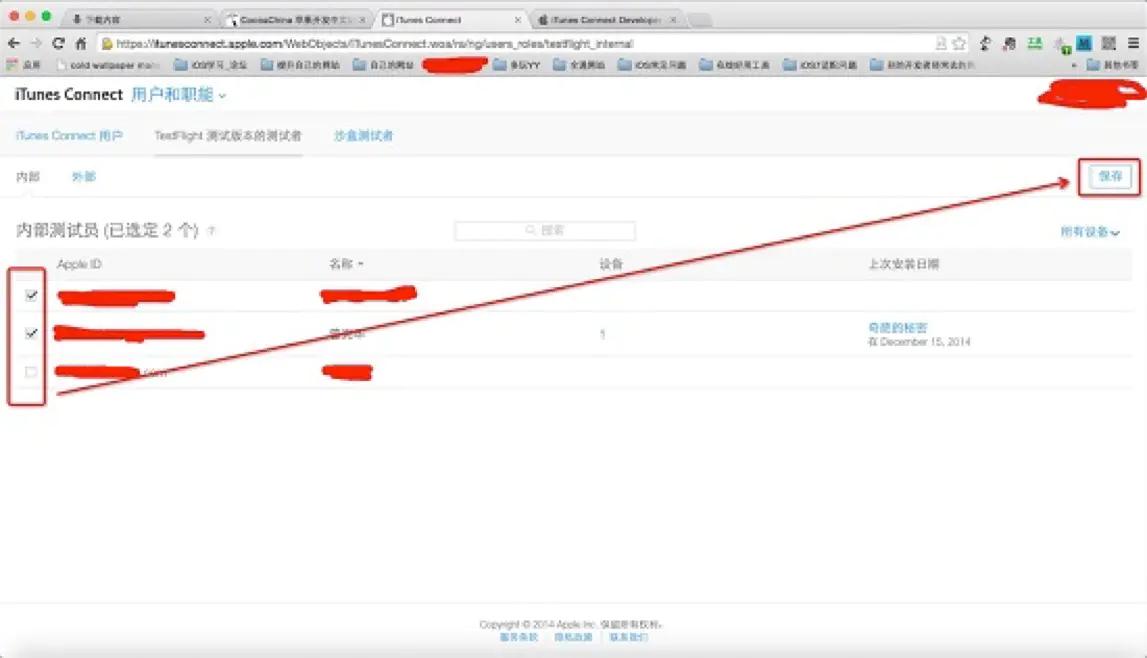
Task: Open the 多玩YY bookmark folder
Action: 517,65
